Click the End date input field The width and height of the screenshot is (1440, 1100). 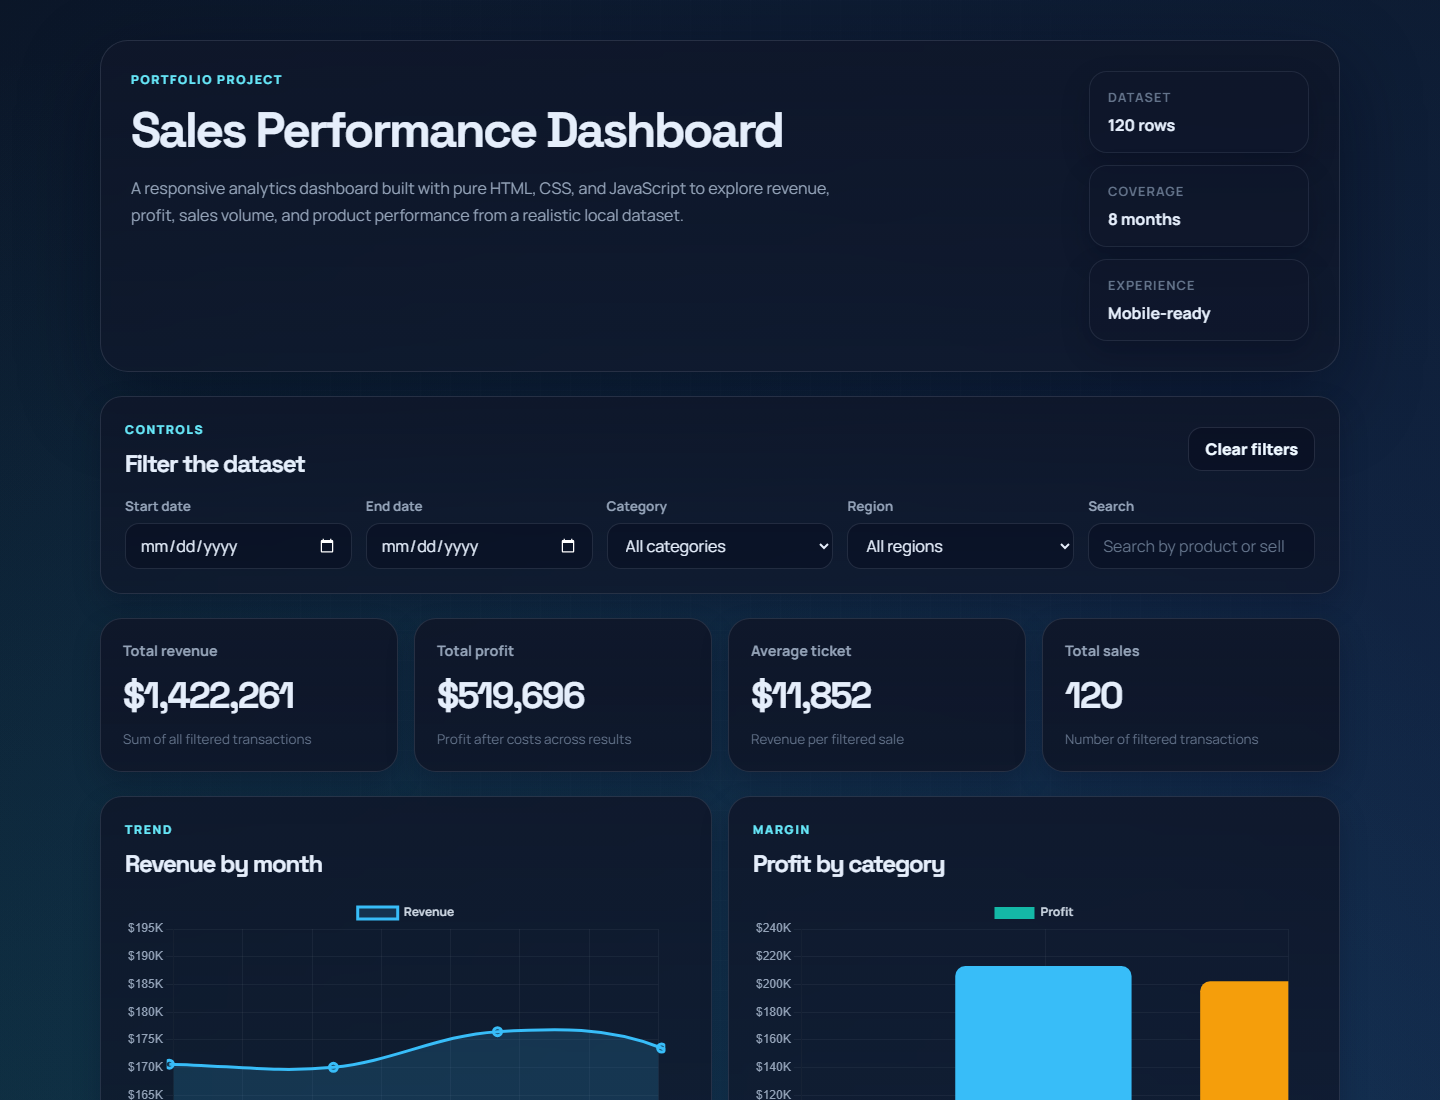pos(479,546)
